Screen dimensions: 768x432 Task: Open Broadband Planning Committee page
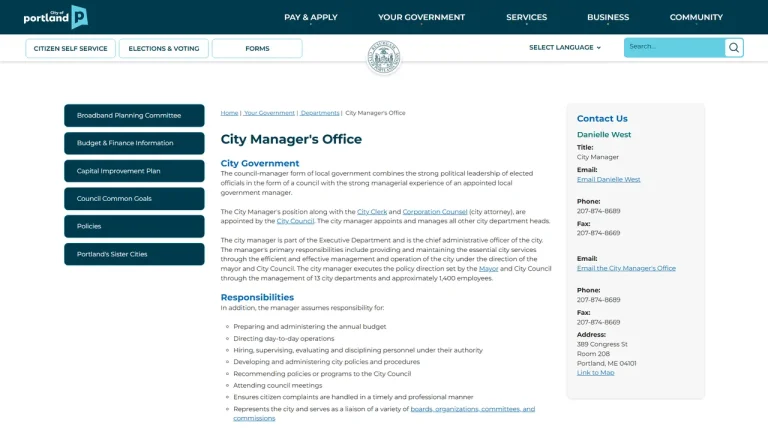[134, 116]
